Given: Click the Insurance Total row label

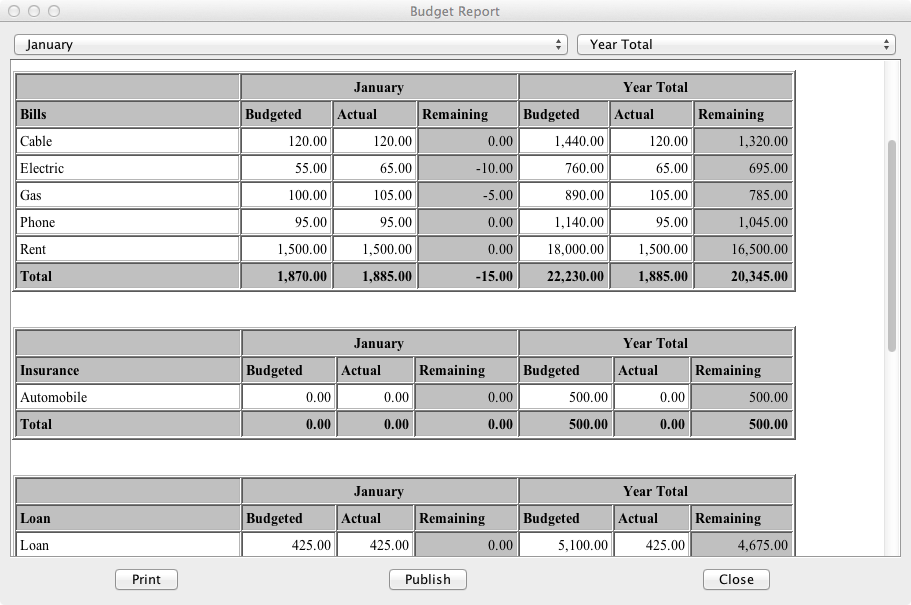Looking at the screenshot, I should 128,424.
